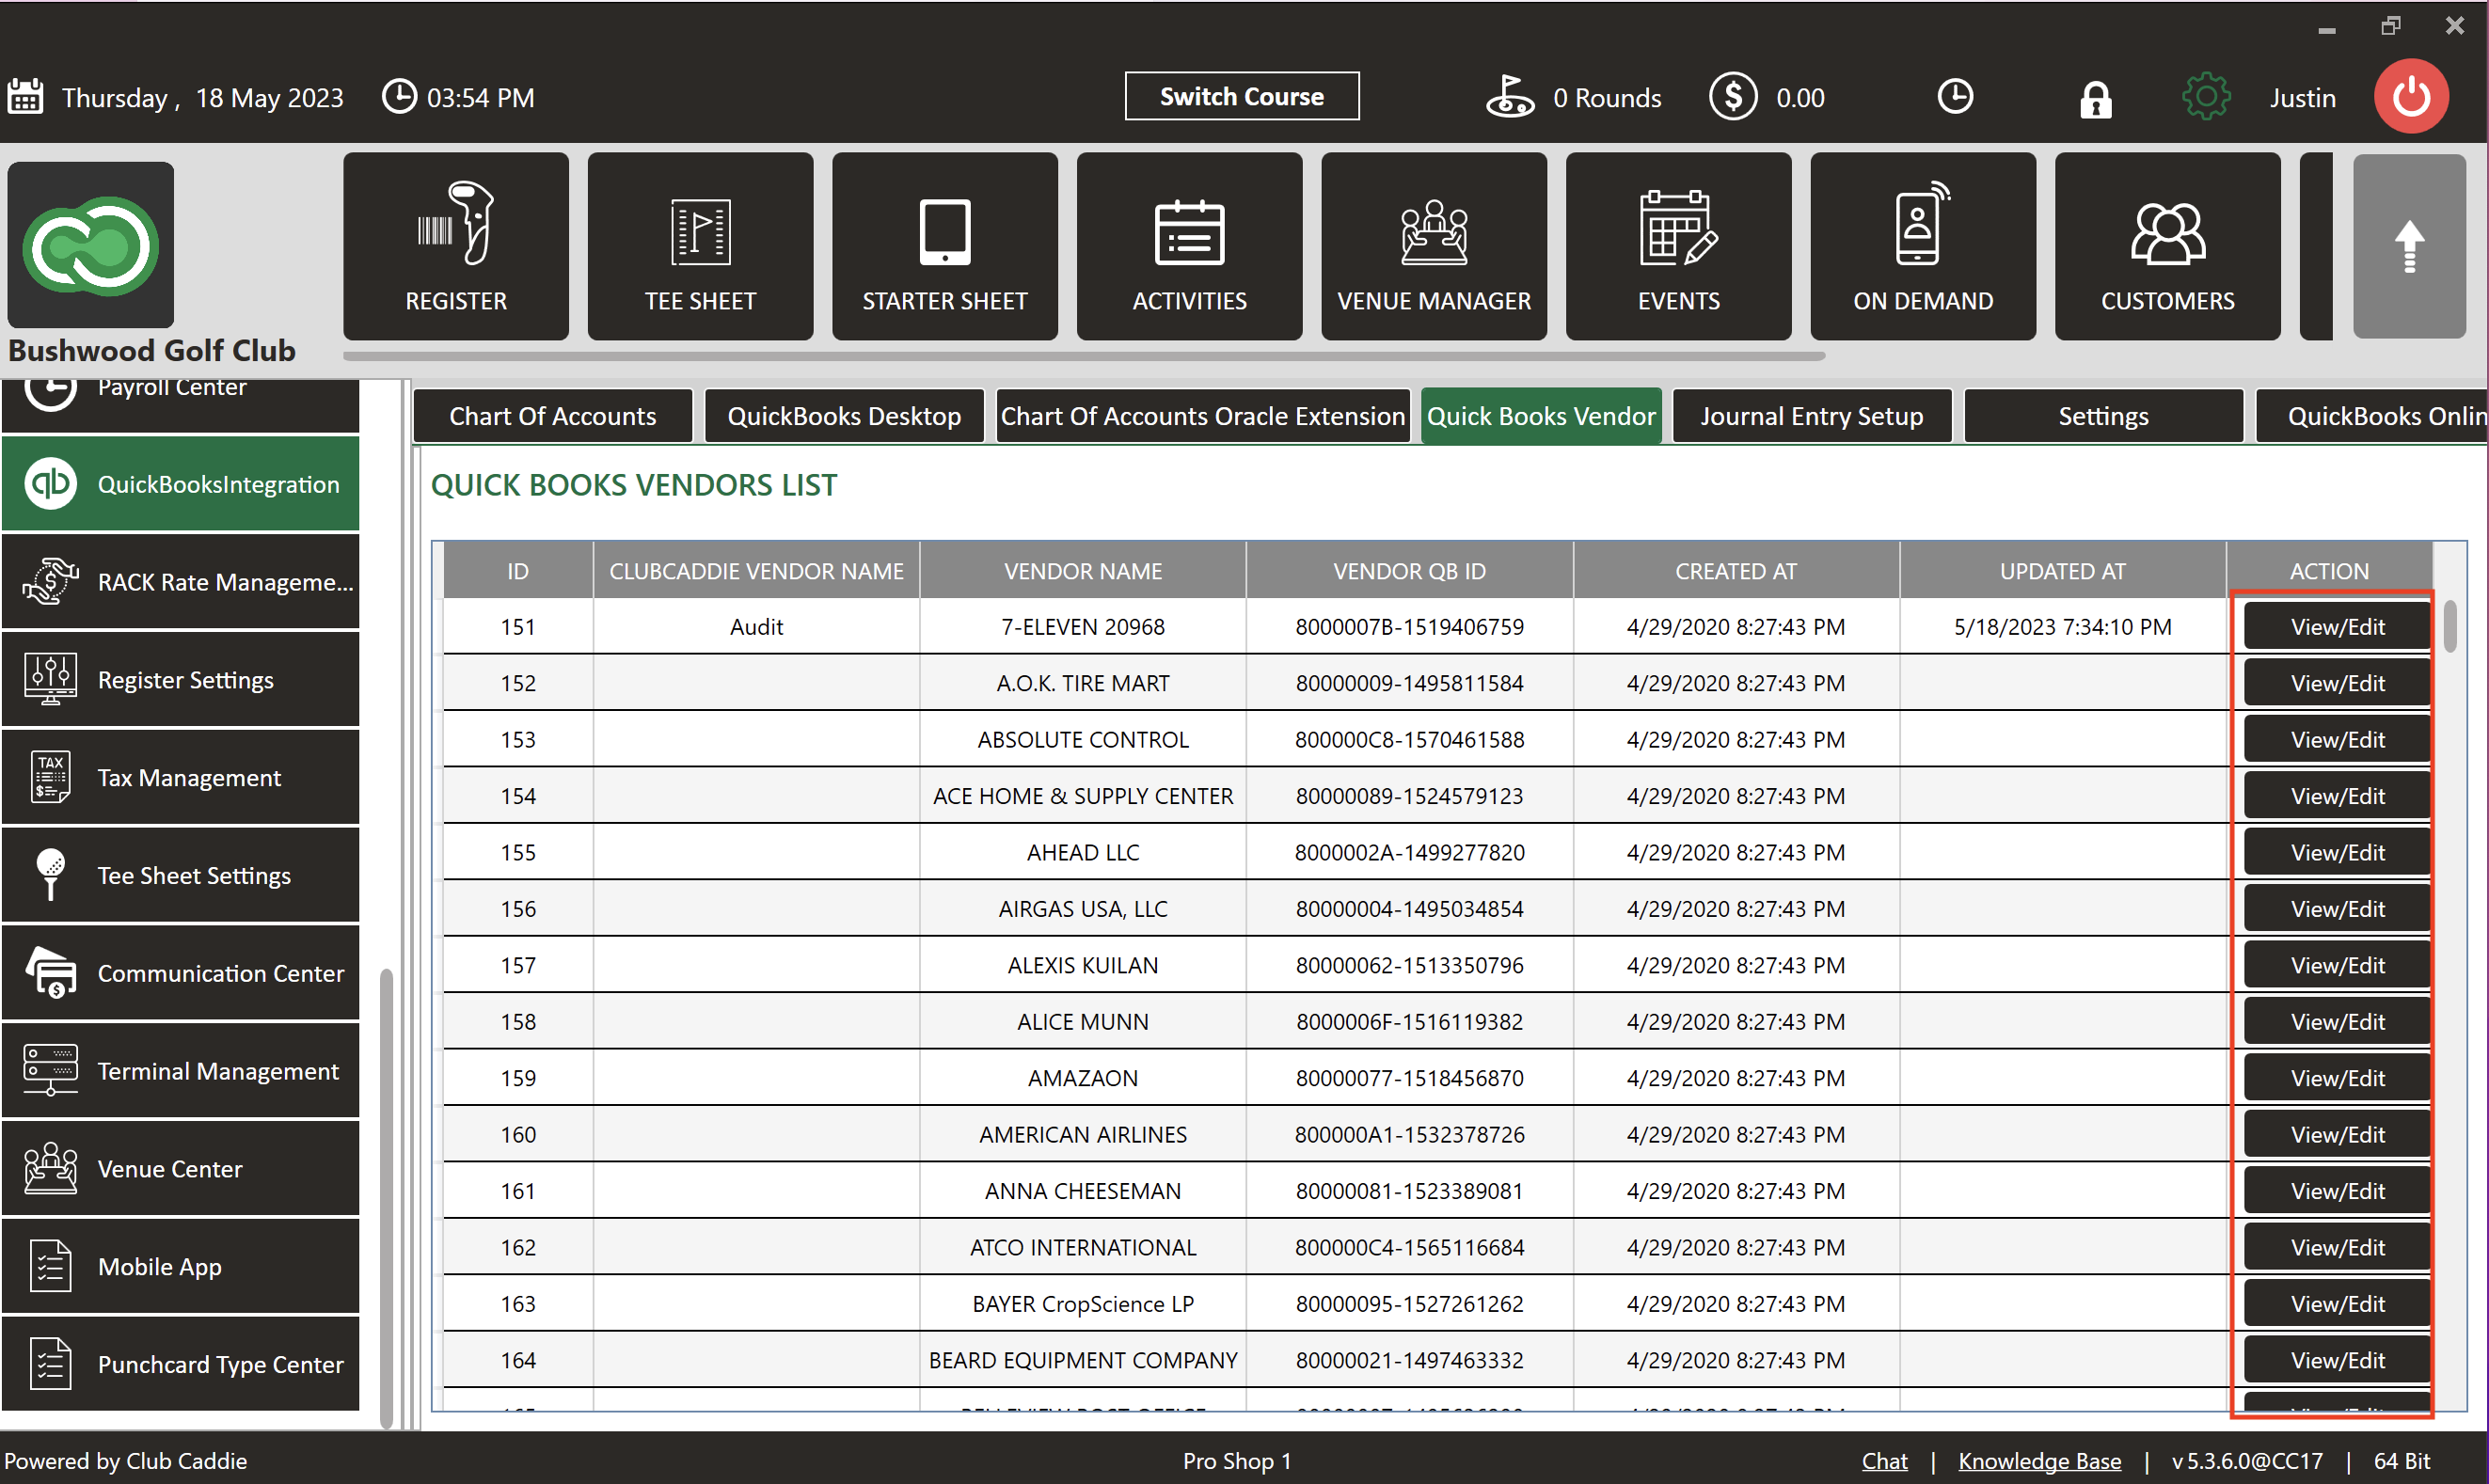Screen dimensions: 2489x1484
Task: Click the dollar sign sales icon
Action: click(1733, 97)
